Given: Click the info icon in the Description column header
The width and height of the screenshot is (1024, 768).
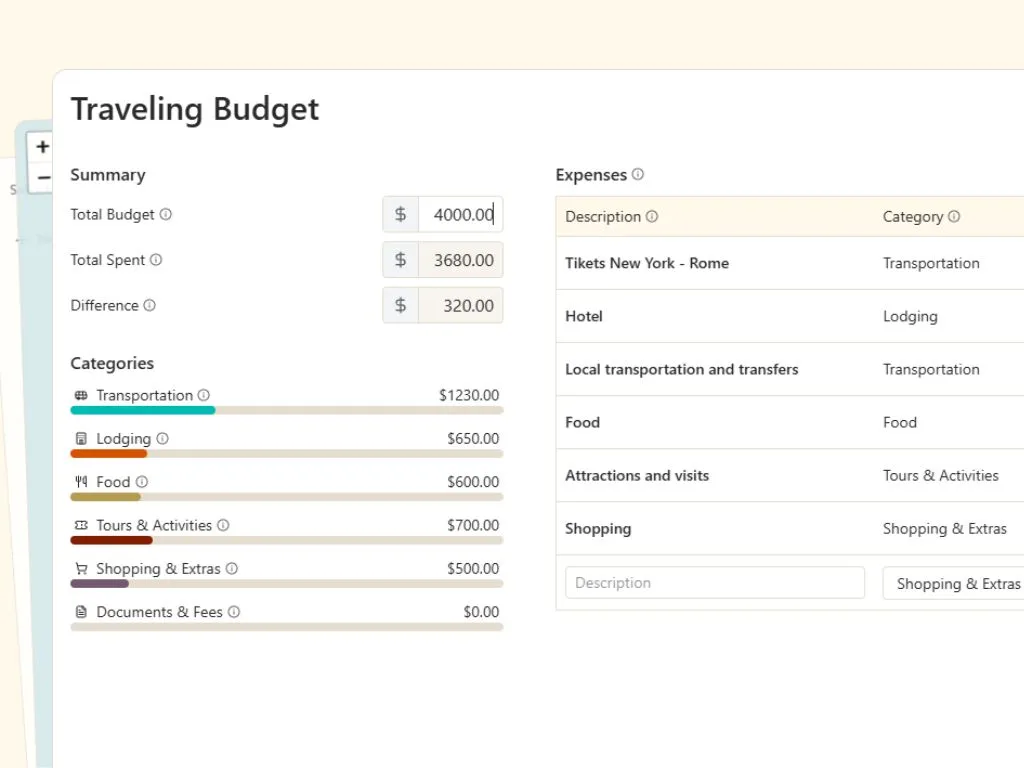Looking at the screenshot, I should coord(654,217).
